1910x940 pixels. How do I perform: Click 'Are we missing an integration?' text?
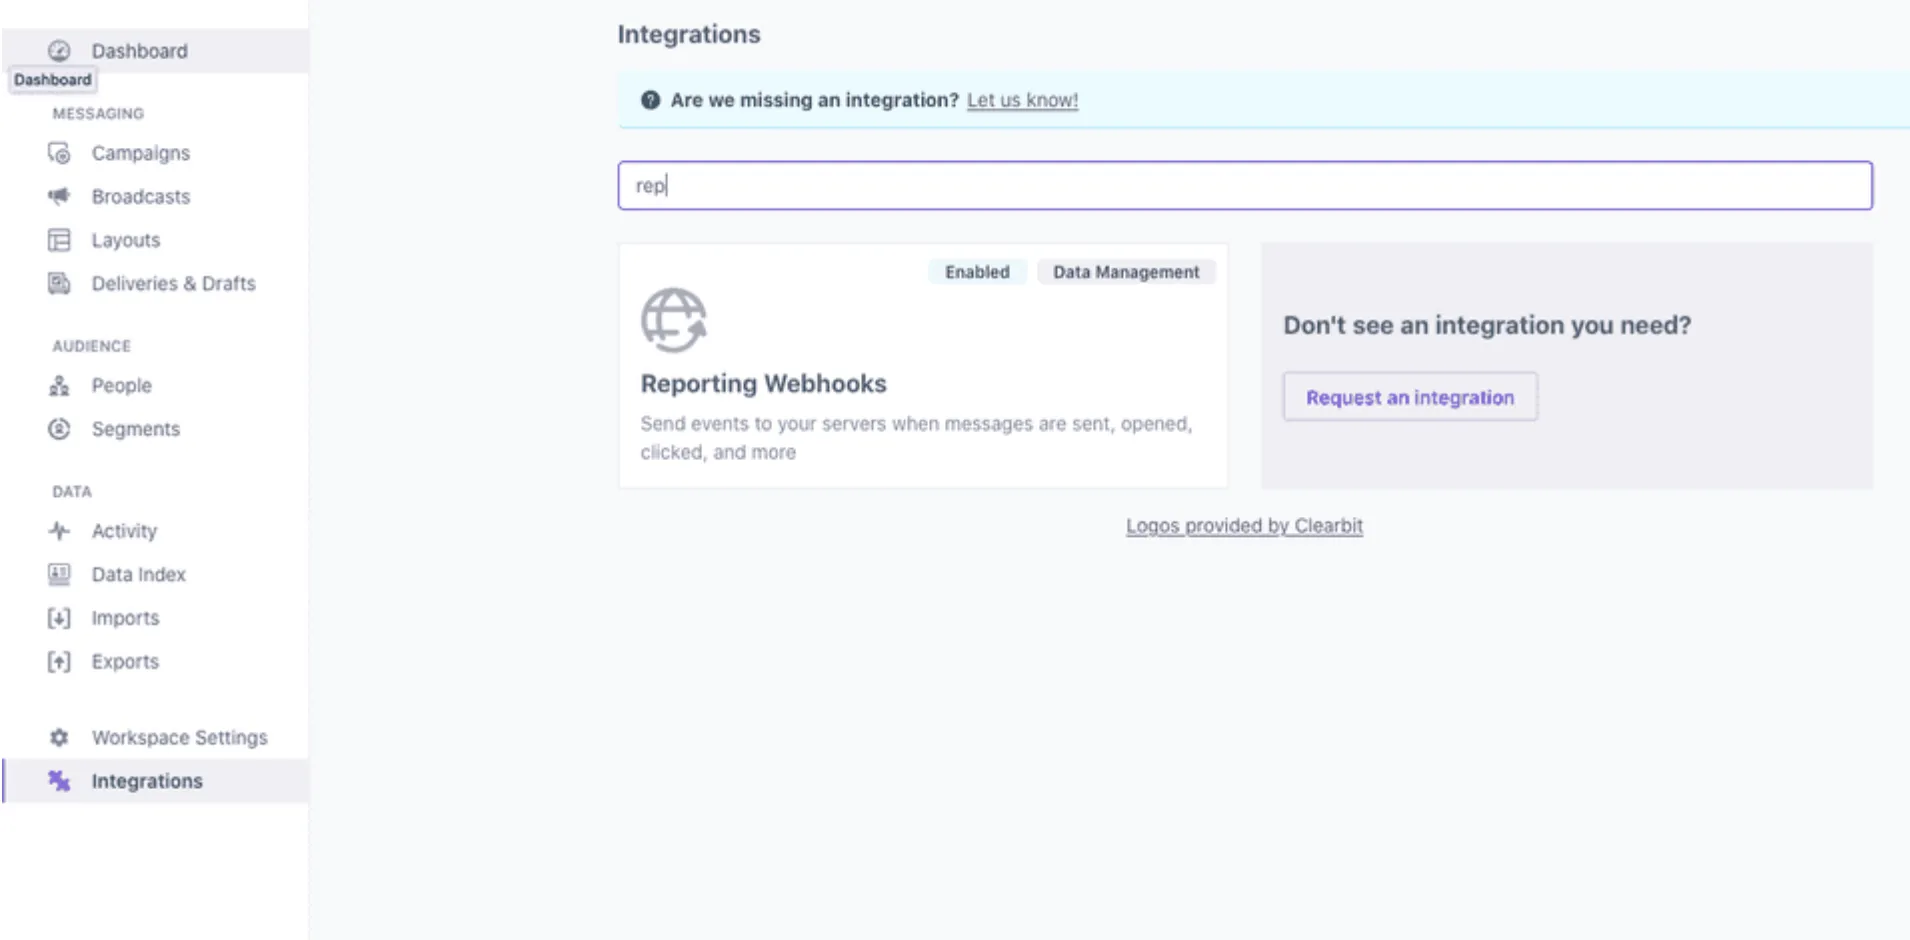(x=815, y=100)
